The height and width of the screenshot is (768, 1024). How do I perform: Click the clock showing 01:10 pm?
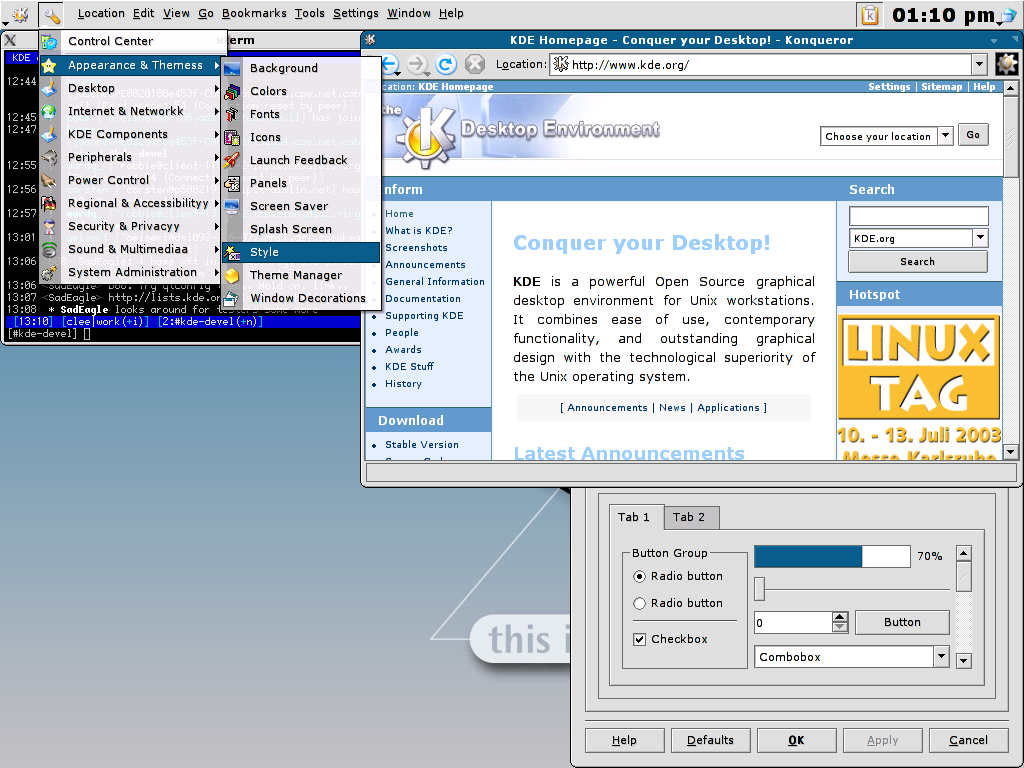click(x=943, y=15)
